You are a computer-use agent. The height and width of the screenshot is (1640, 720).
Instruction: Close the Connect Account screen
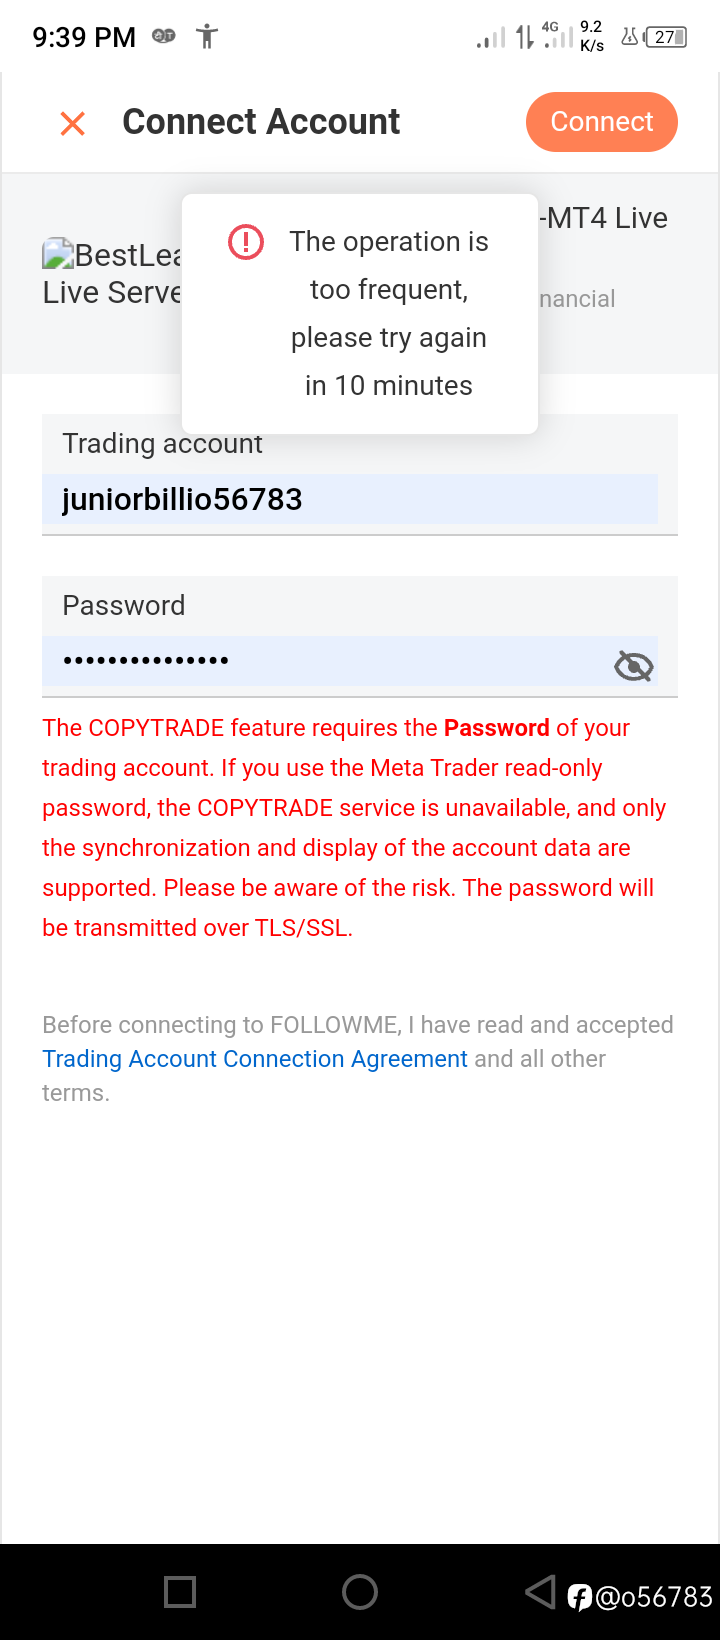click(73, 124)
